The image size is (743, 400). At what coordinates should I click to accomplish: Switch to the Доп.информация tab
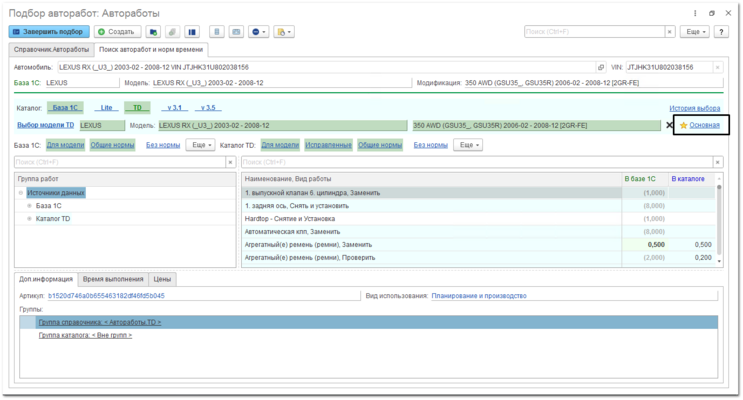click(x=45, y=279)
